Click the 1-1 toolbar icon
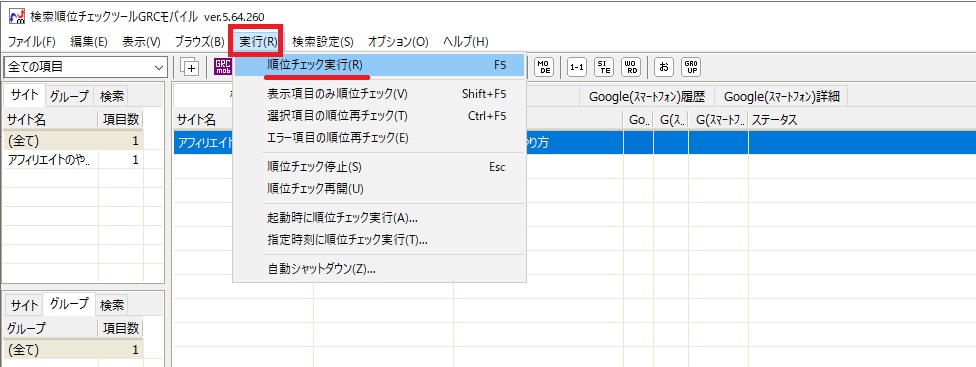Viewport: 976px width, 367px height. click(x=577, y=67)
